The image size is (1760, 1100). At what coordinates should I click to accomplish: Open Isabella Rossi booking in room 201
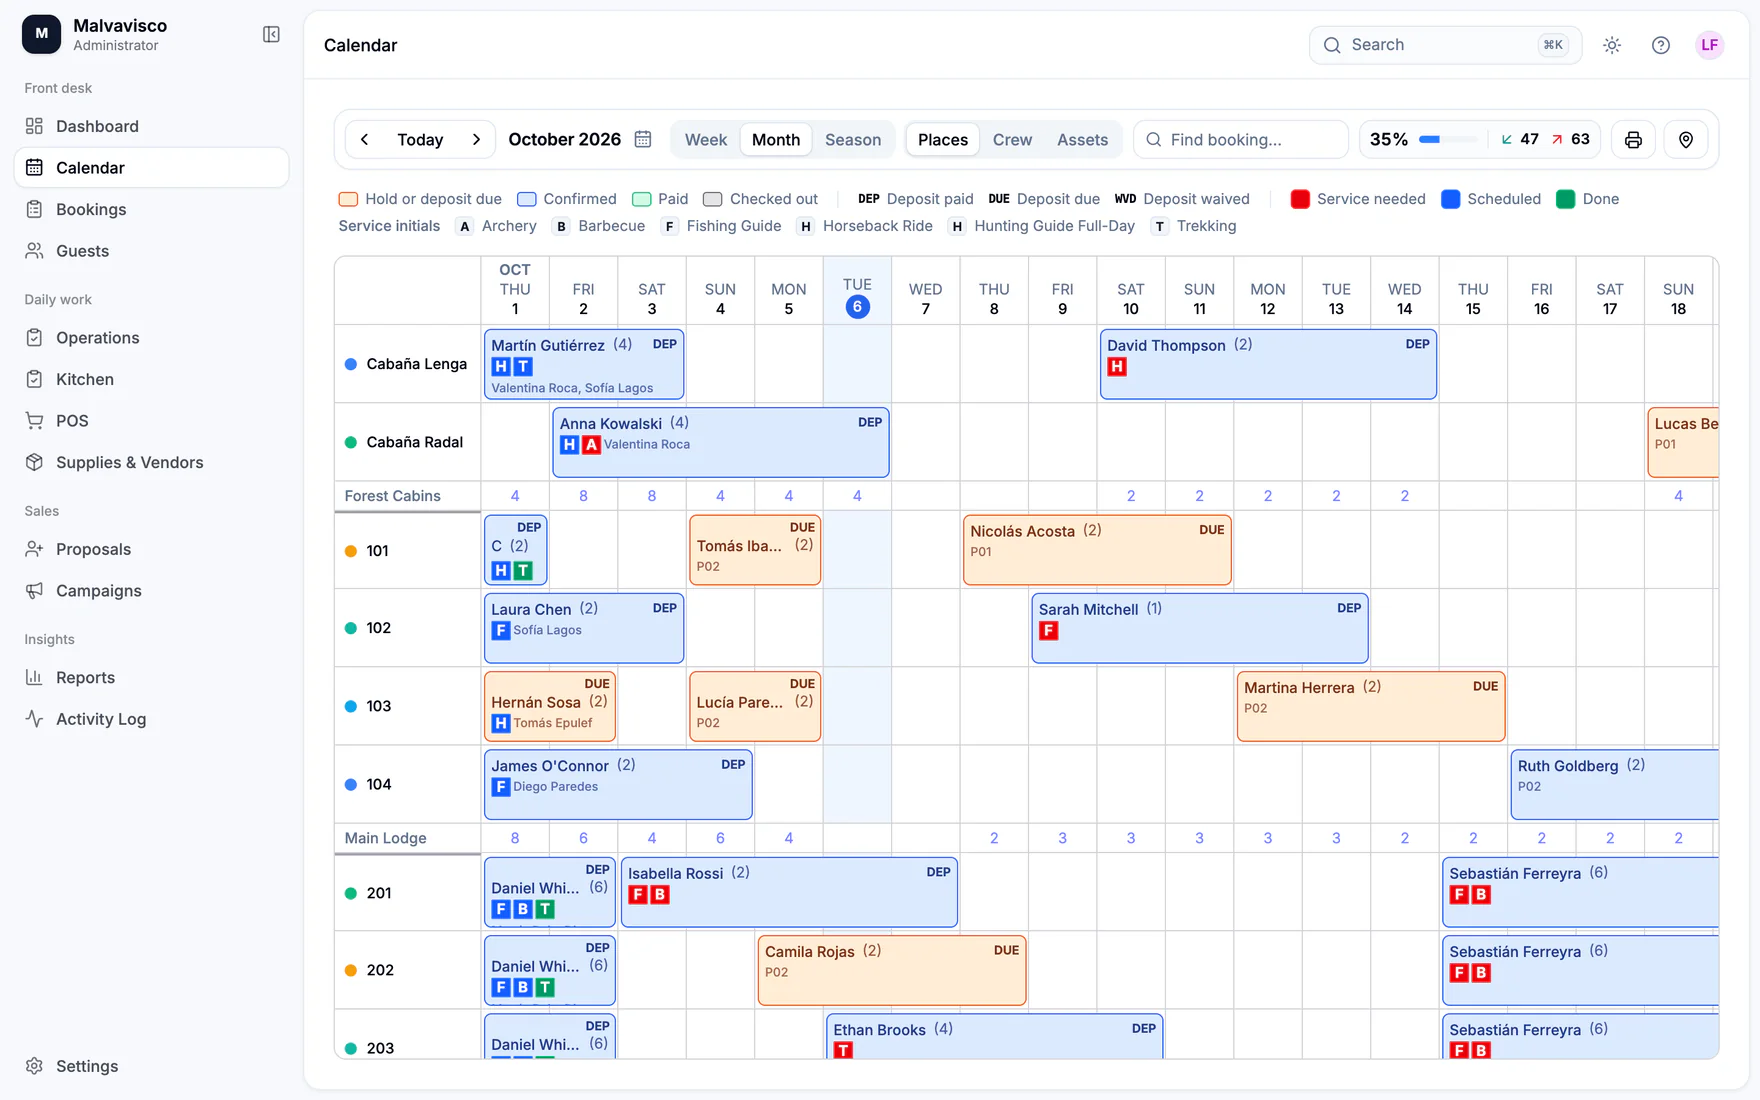pyautogui.click(x=789, y=893)
